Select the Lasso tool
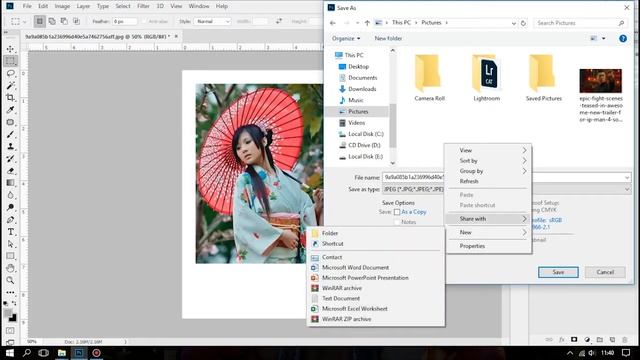 pos(11,73)
